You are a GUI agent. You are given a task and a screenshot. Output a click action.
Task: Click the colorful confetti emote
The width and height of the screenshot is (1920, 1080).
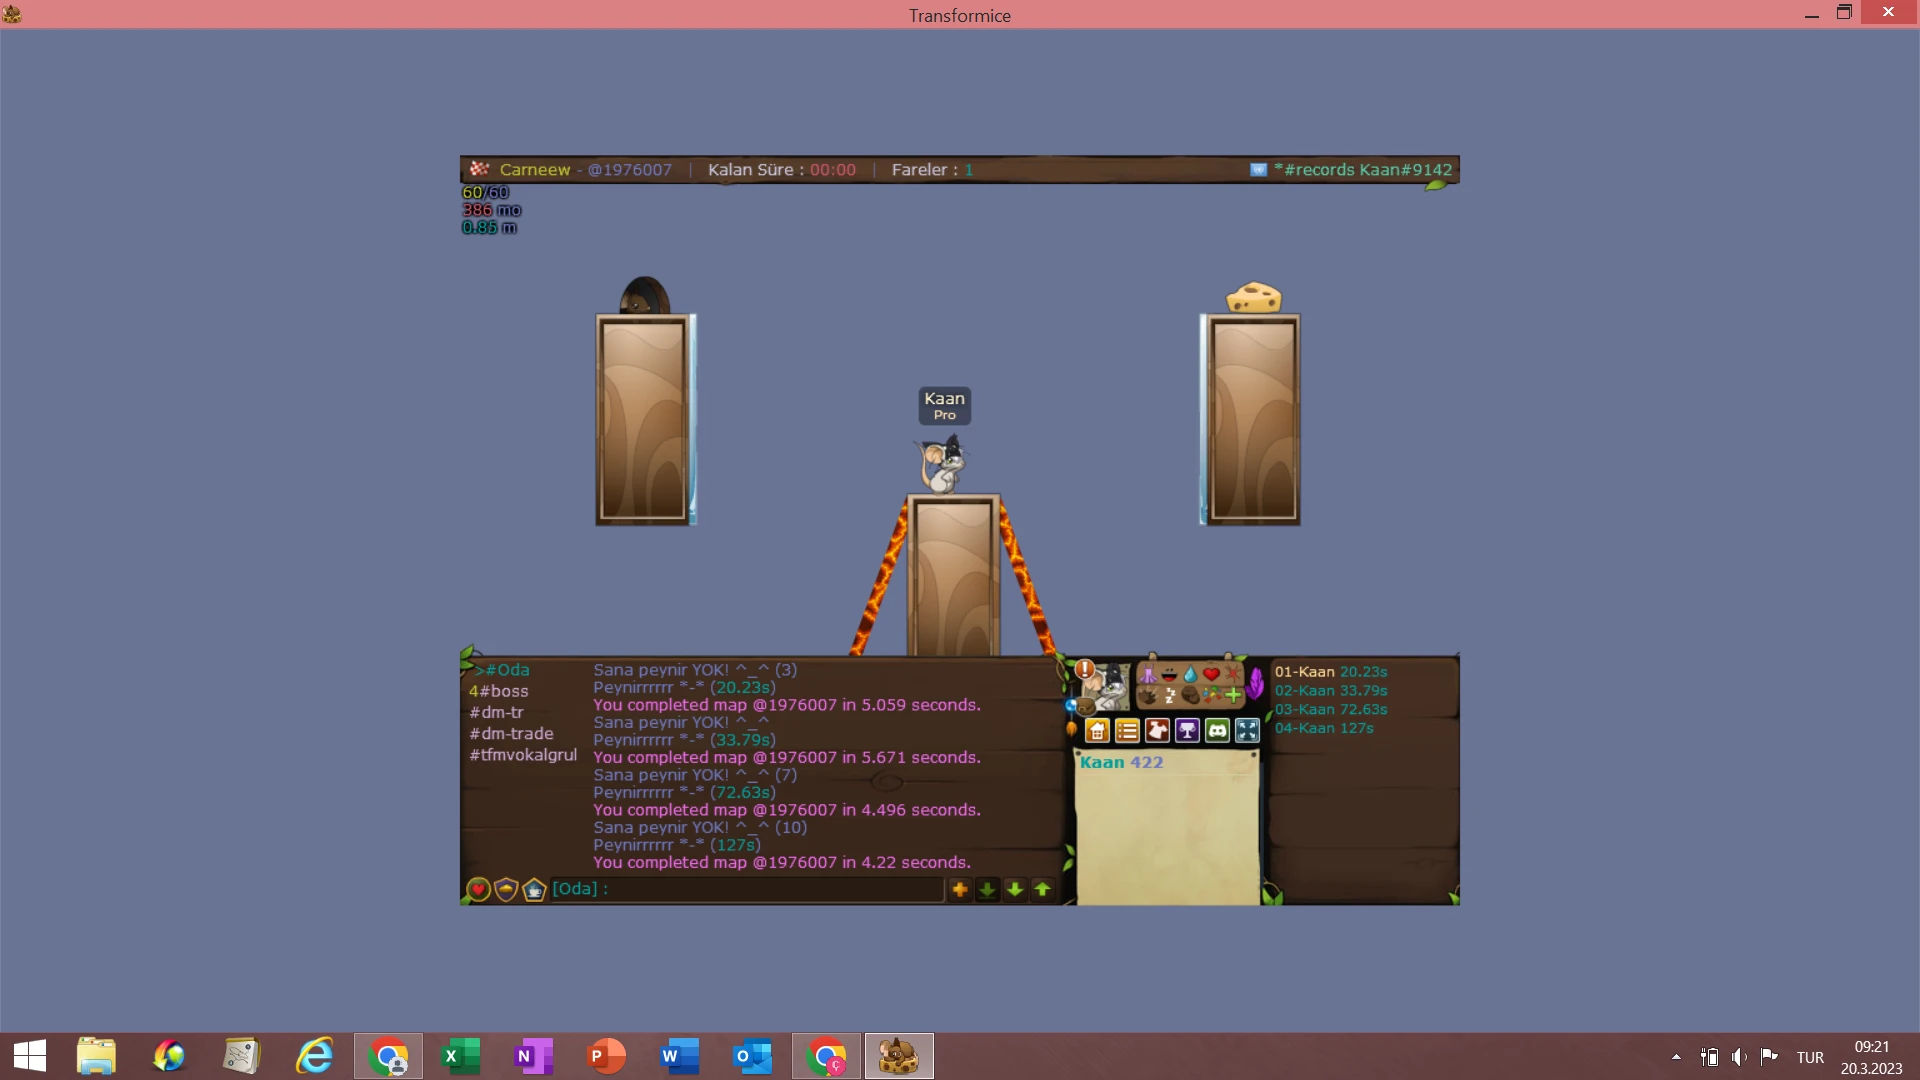(x=1211, y=695)
